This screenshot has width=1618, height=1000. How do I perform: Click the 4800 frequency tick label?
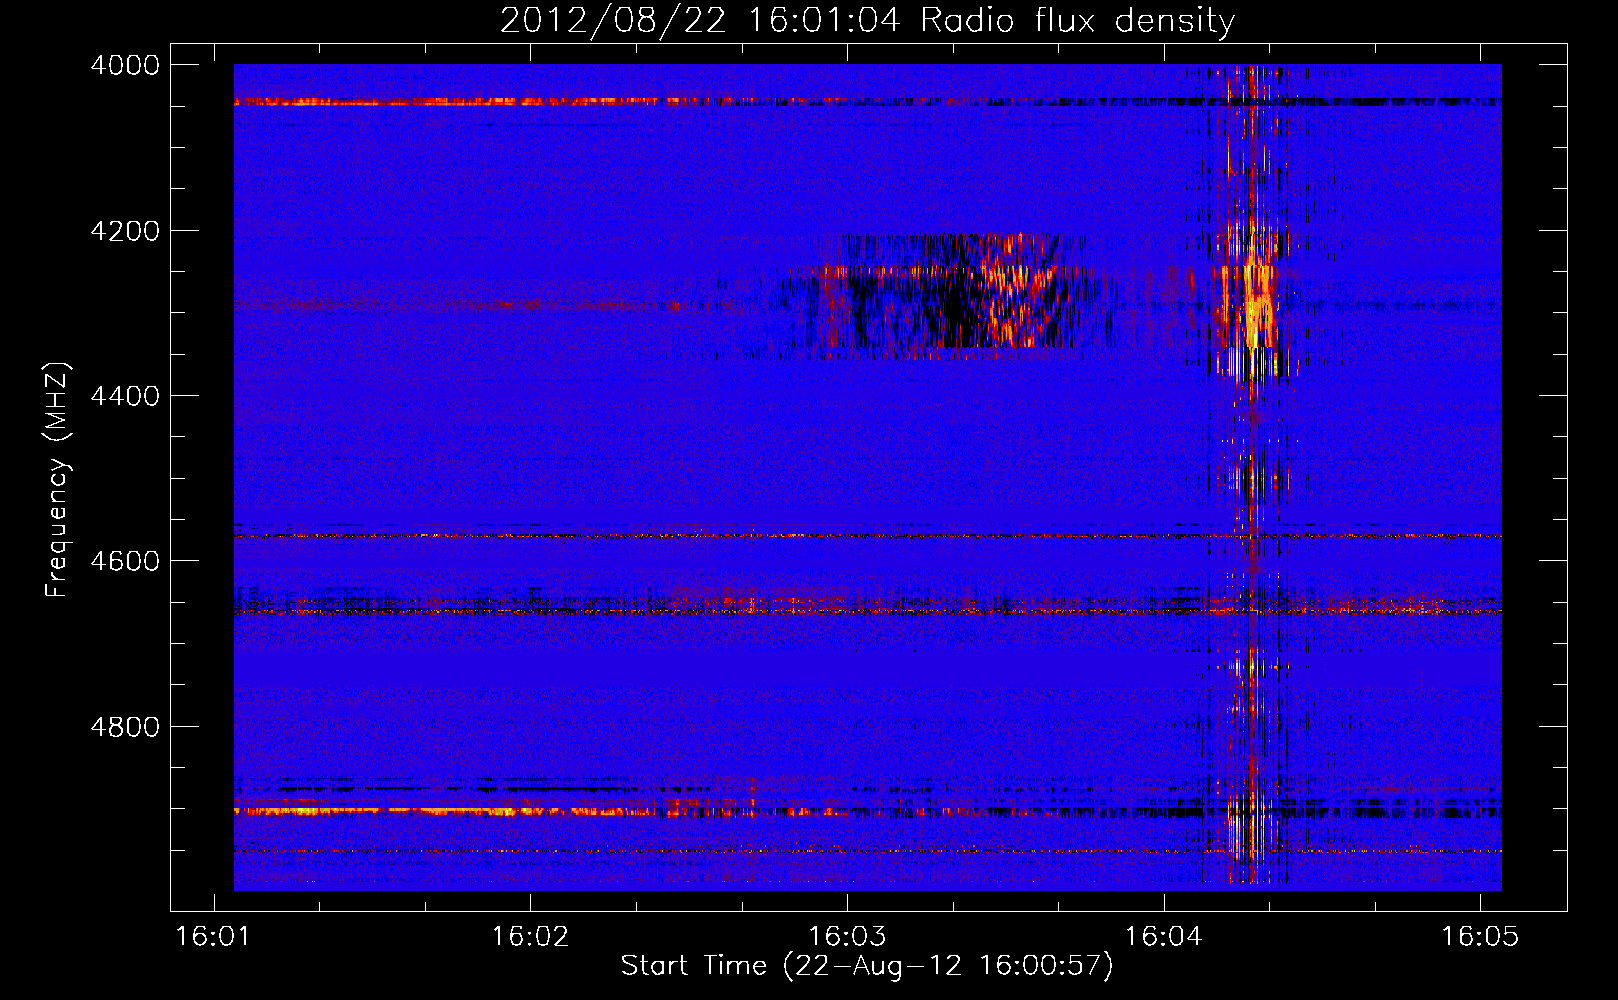[125, 726]
